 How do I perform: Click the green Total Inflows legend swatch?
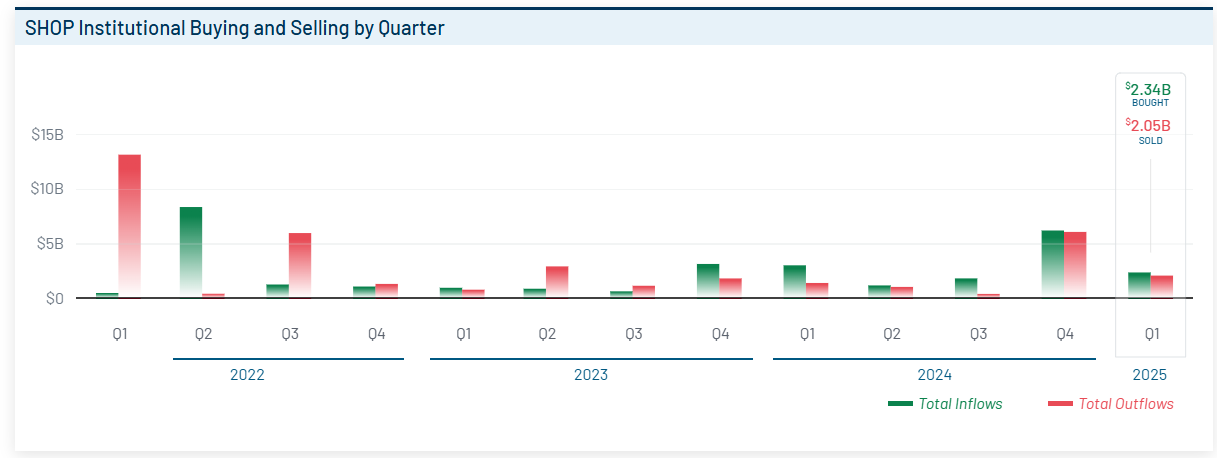point(900,404)
